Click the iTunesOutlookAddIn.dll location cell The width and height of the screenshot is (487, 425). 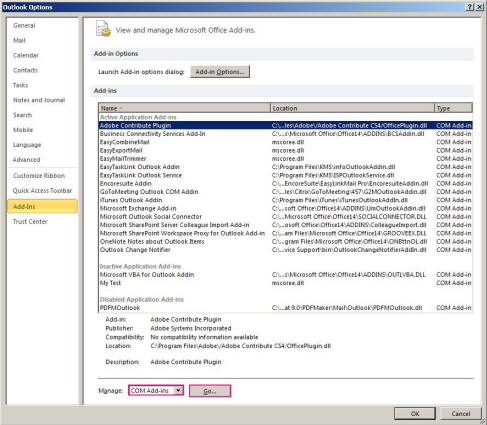click(340, 200)
